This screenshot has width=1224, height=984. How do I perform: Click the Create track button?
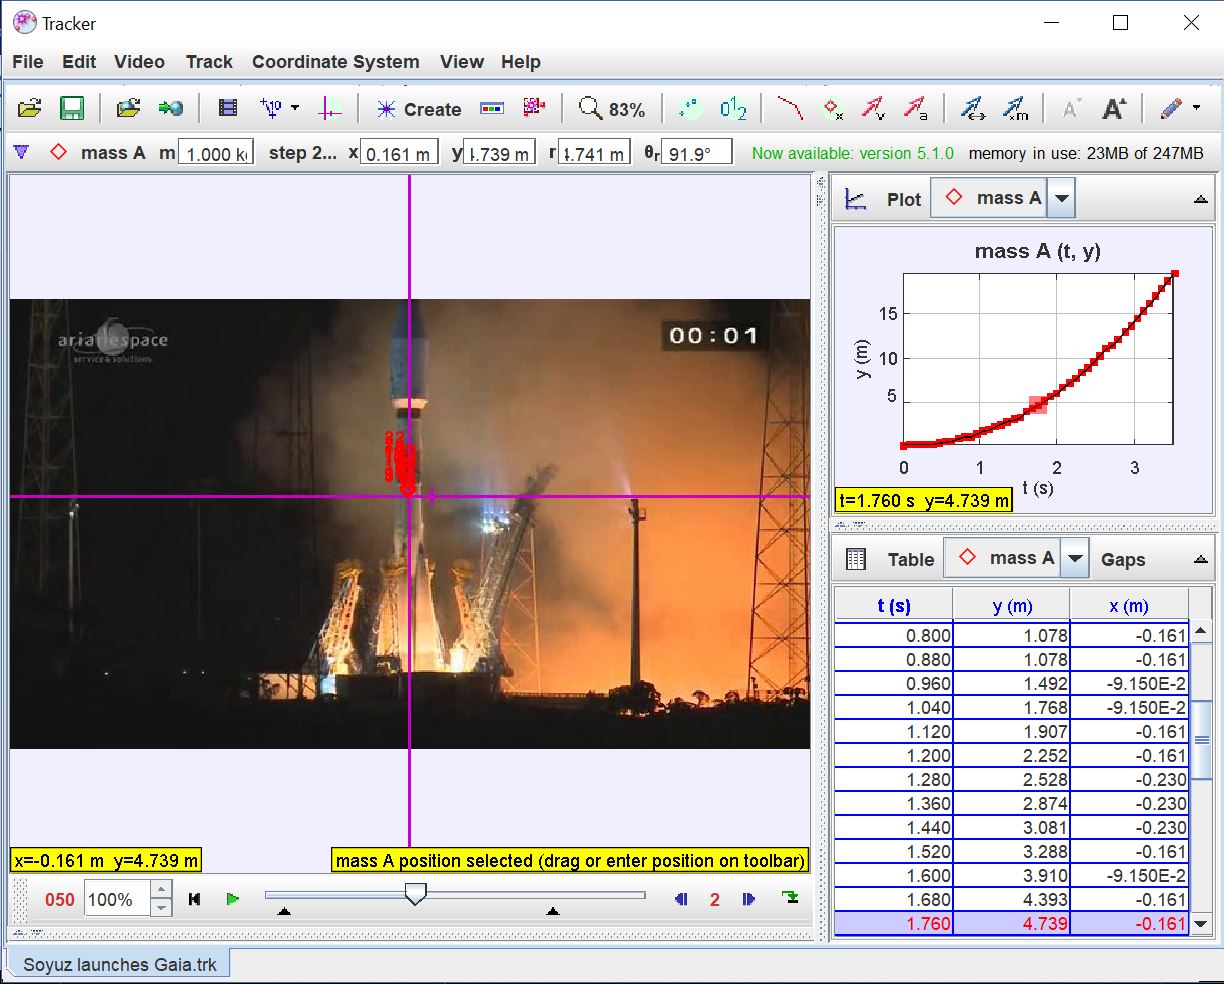(x=419, y=109)
